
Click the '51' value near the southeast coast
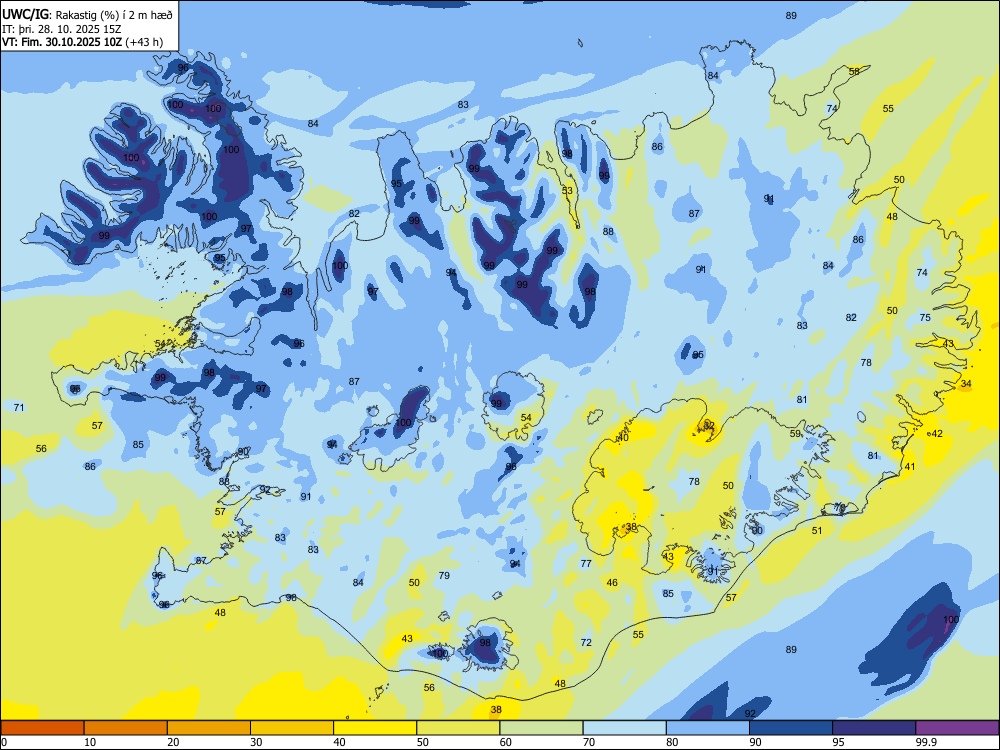click(817, 530)
